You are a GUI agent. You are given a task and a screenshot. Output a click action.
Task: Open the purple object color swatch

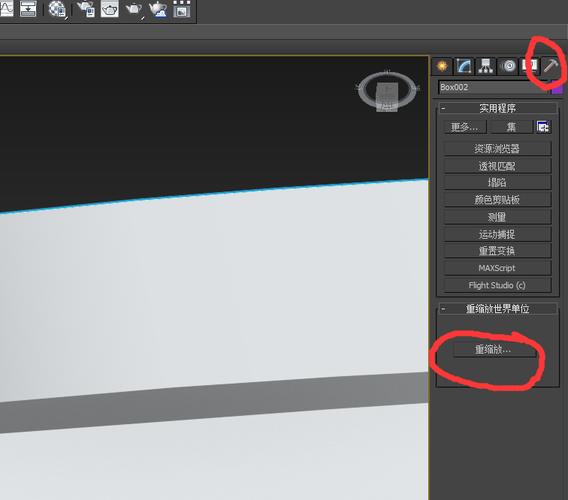[557, 88]
